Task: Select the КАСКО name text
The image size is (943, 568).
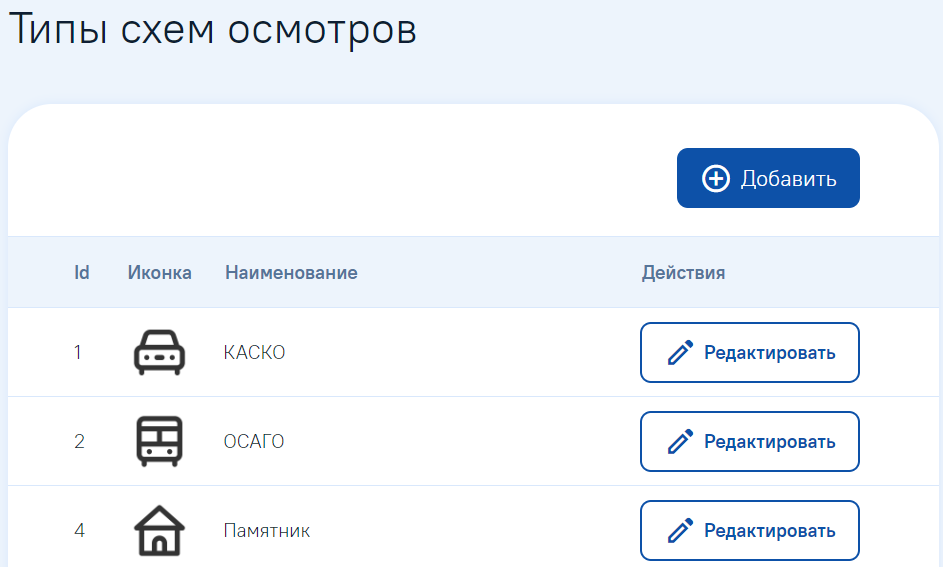Action: tap(254, 353)
